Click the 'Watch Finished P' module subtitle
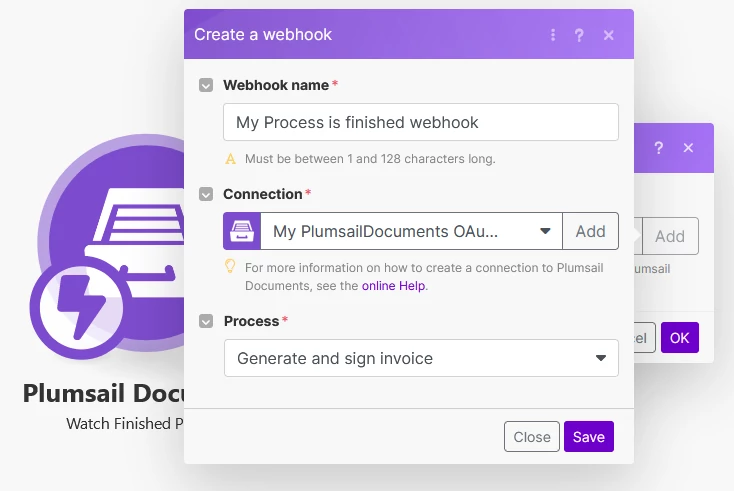 125,424
